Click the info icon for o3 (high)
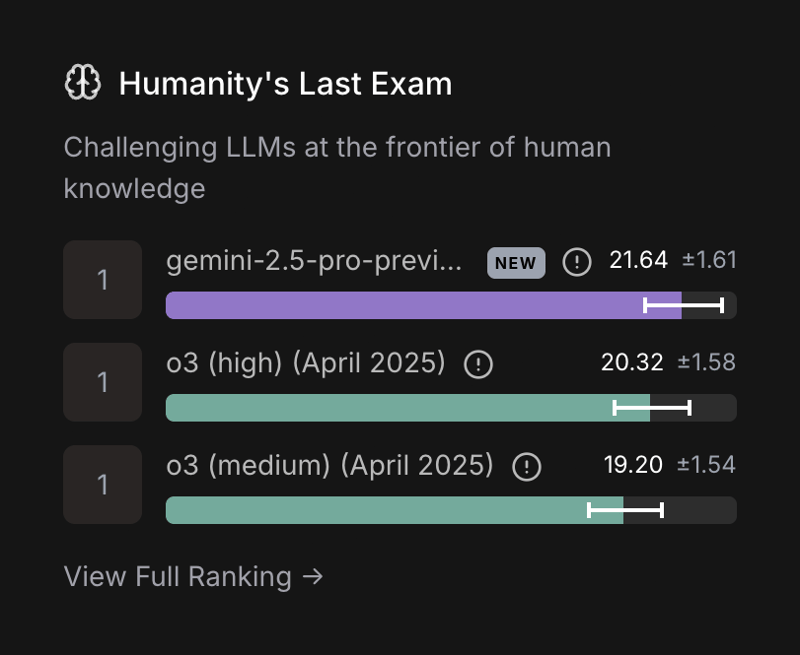Screen dimensions: 800x655 coord(477,364)
